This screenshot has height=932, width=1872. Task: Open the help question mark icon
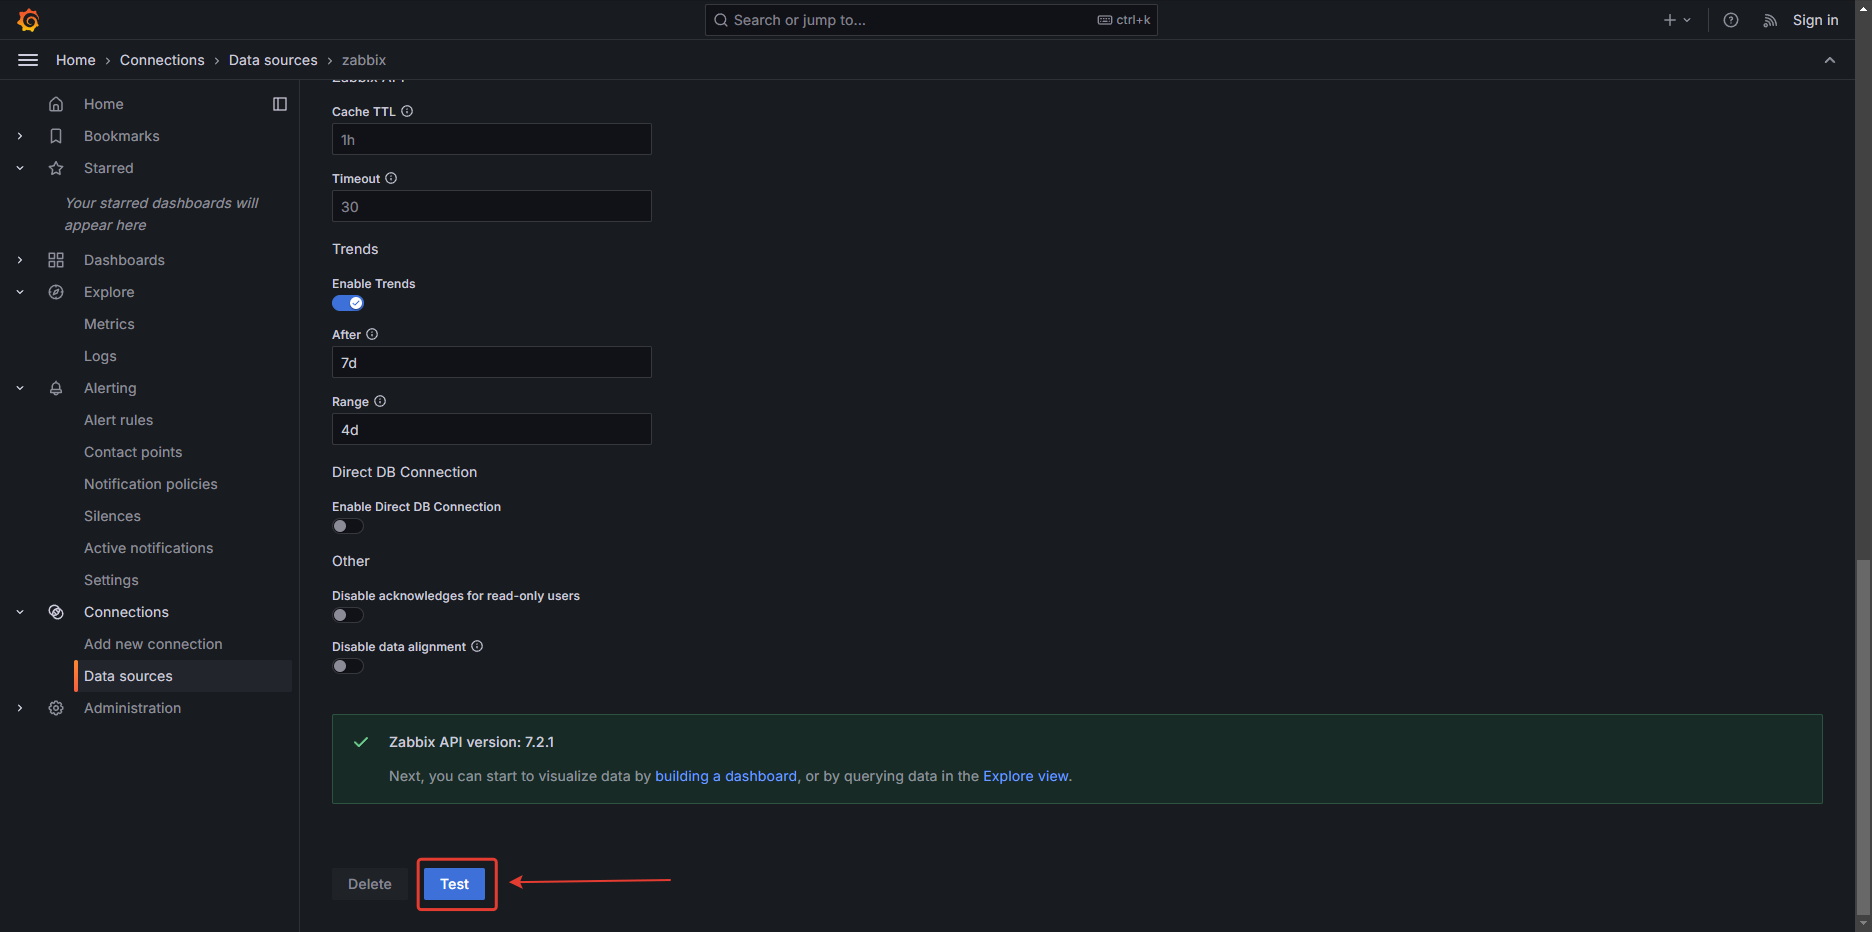pos(1731,20)
